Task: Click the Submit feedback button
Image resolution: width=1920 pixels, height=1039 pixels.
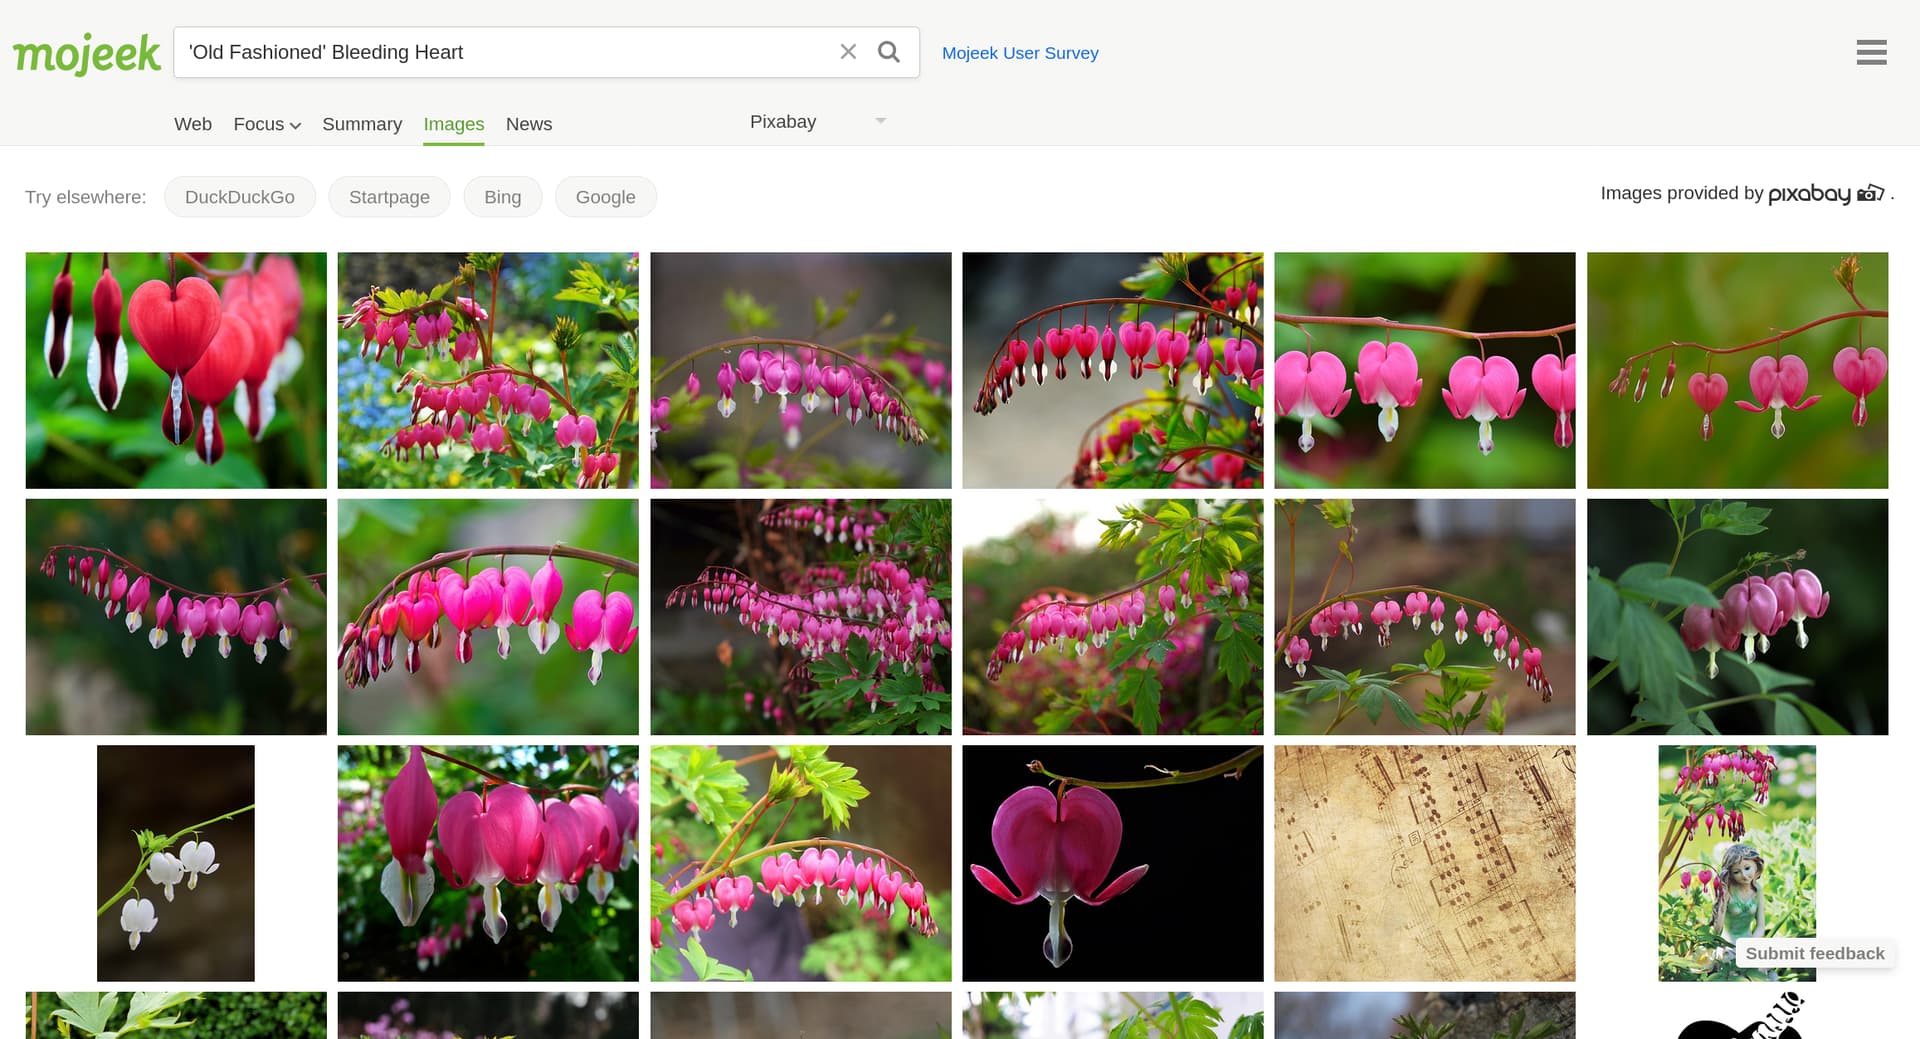Action: 1815,954
